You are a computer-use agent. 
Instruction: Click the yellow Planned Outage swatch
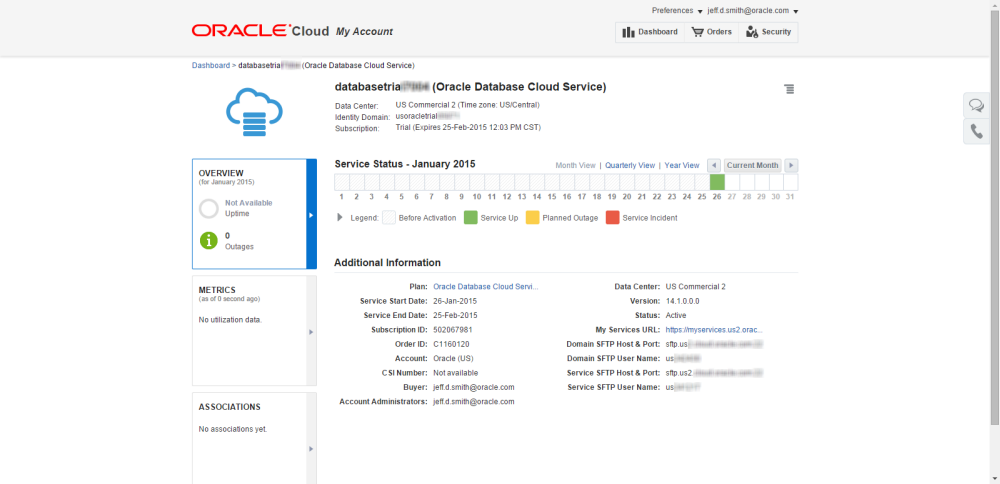pyautogui.click(x=533, y=217)
